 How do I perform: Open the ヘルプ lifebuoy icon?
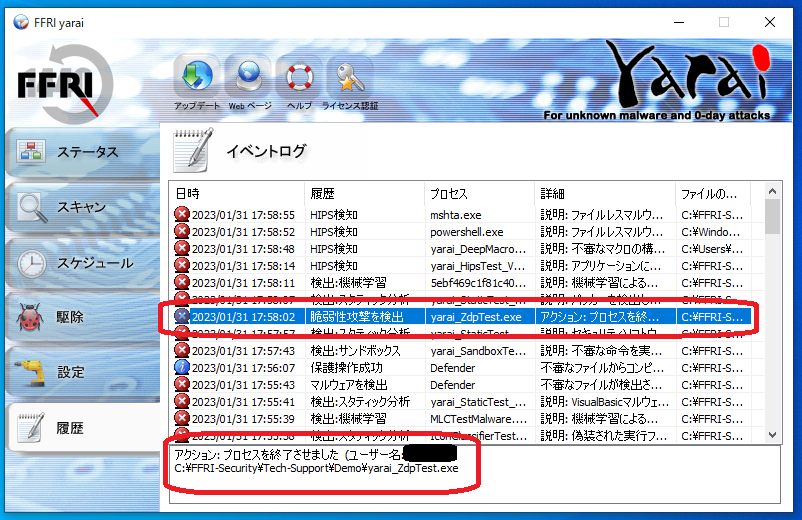(x=299, y=77)
